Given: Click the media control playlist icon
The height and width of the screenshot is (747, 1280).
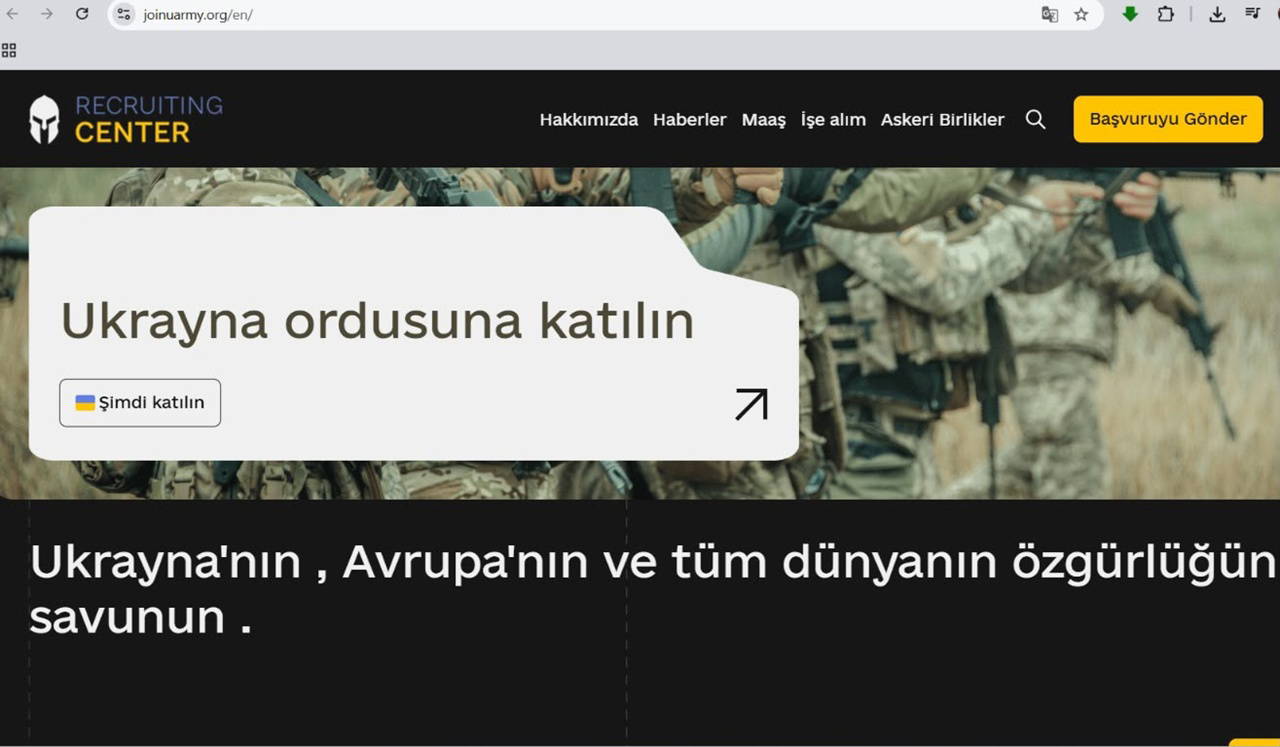Looking at the screenshot, I should tap(1252, 14).
